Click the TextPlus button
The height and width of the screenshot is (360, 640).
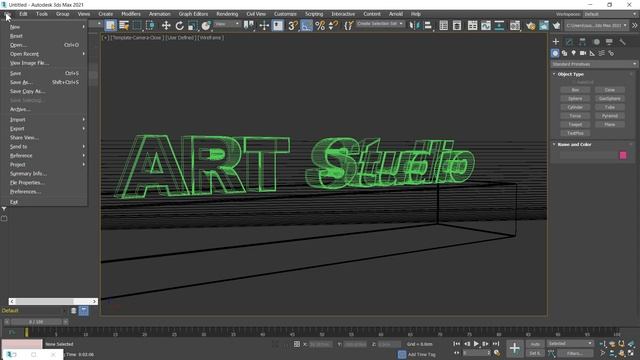pos(575,133)
